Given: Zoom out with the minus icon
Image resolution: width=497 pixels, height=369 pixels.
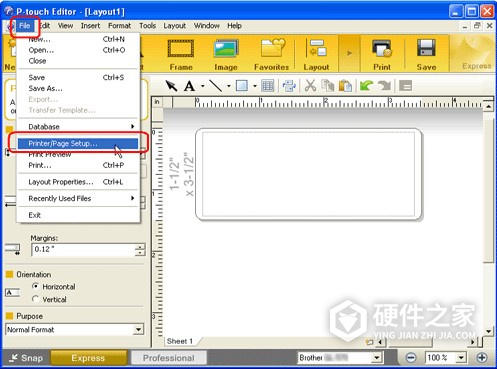Looking at the screenshot, I should tap(411, 358).
